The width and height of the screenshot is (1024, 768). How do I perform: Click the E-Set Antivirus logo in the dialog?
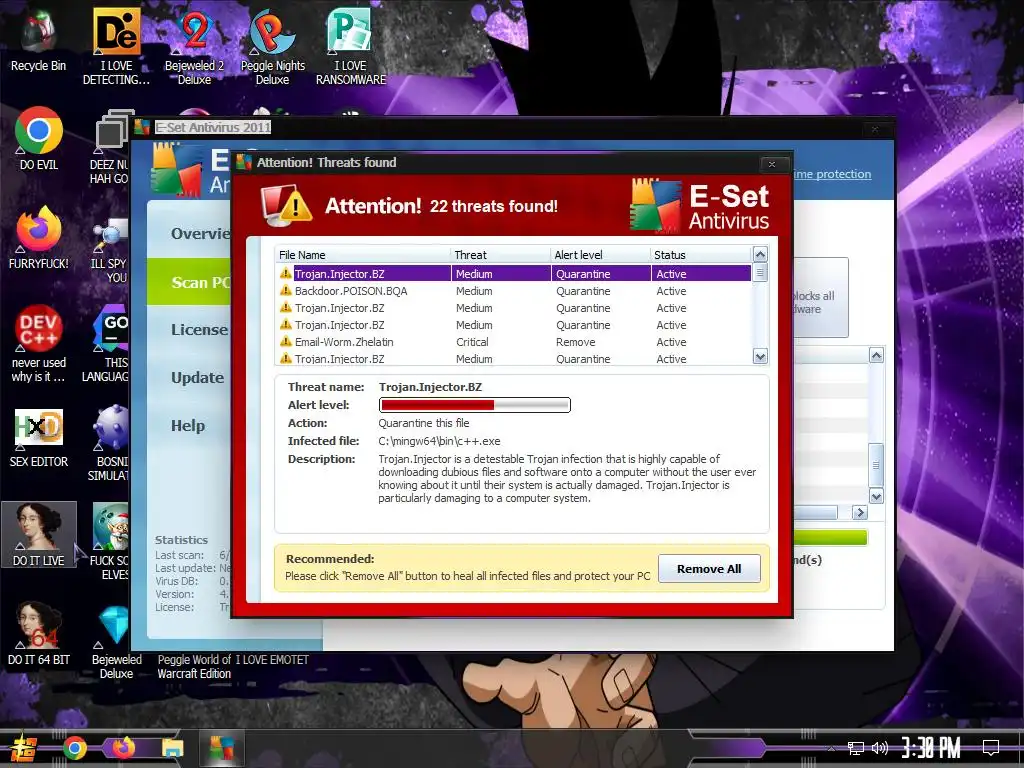tap(699, 206)
